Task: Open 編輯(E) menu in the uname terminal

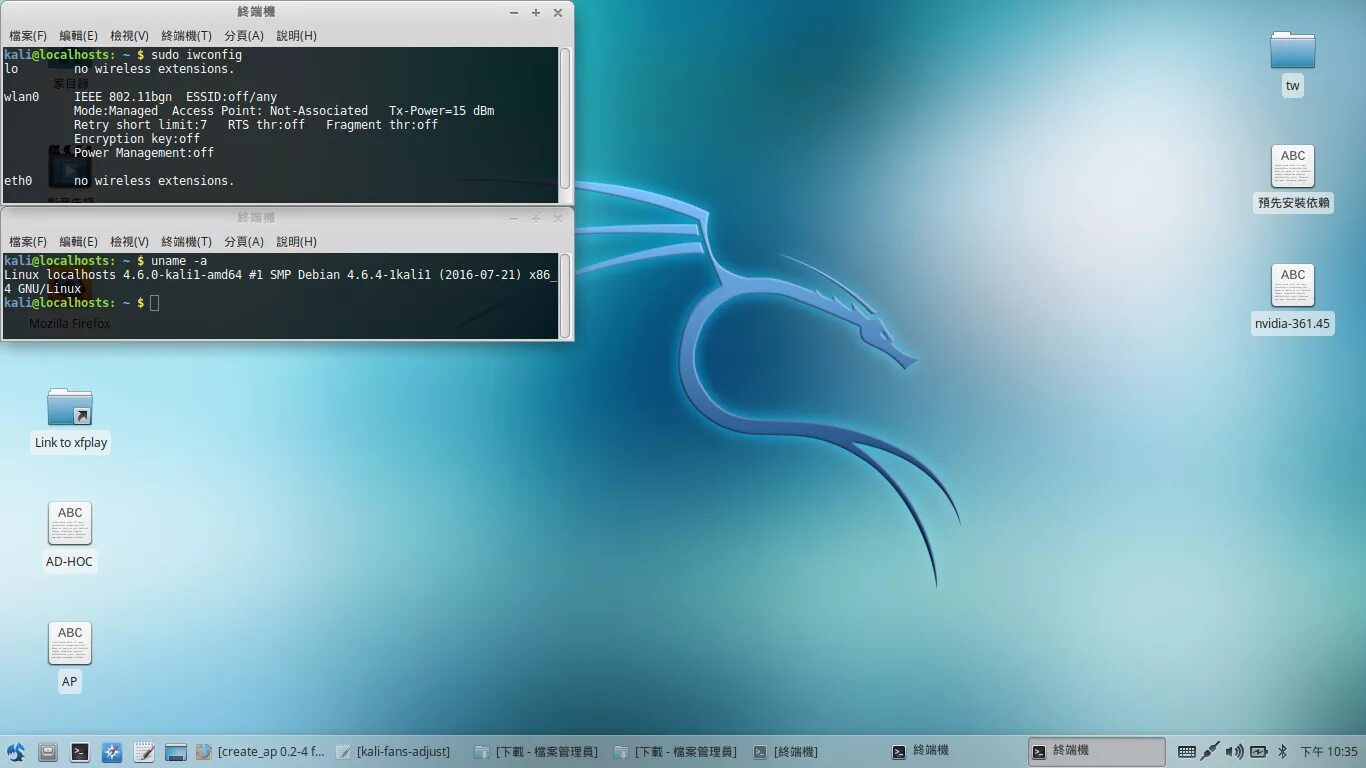Action: (x=78, y=241)
